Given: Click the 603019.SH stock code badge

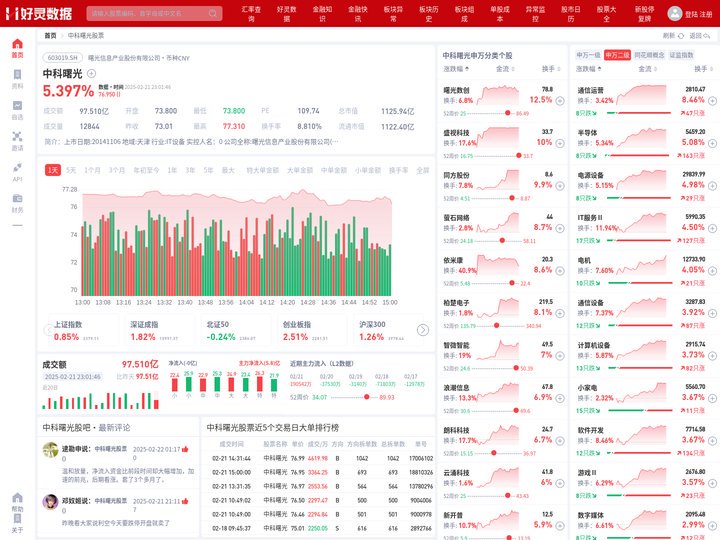Looking at the screenshot, I should [x=62, y=58].
